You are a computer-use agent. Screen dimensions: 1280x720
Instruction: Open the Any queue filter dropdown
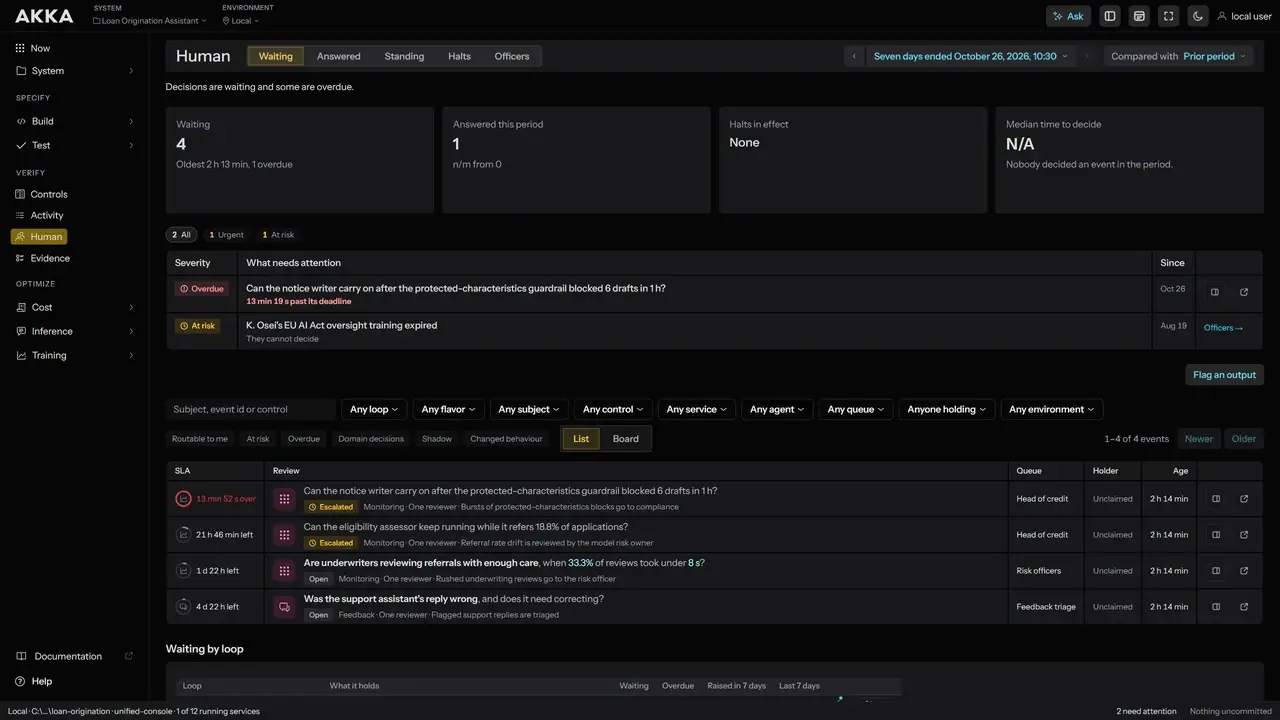pyautogui.click(x=857, y=409)
